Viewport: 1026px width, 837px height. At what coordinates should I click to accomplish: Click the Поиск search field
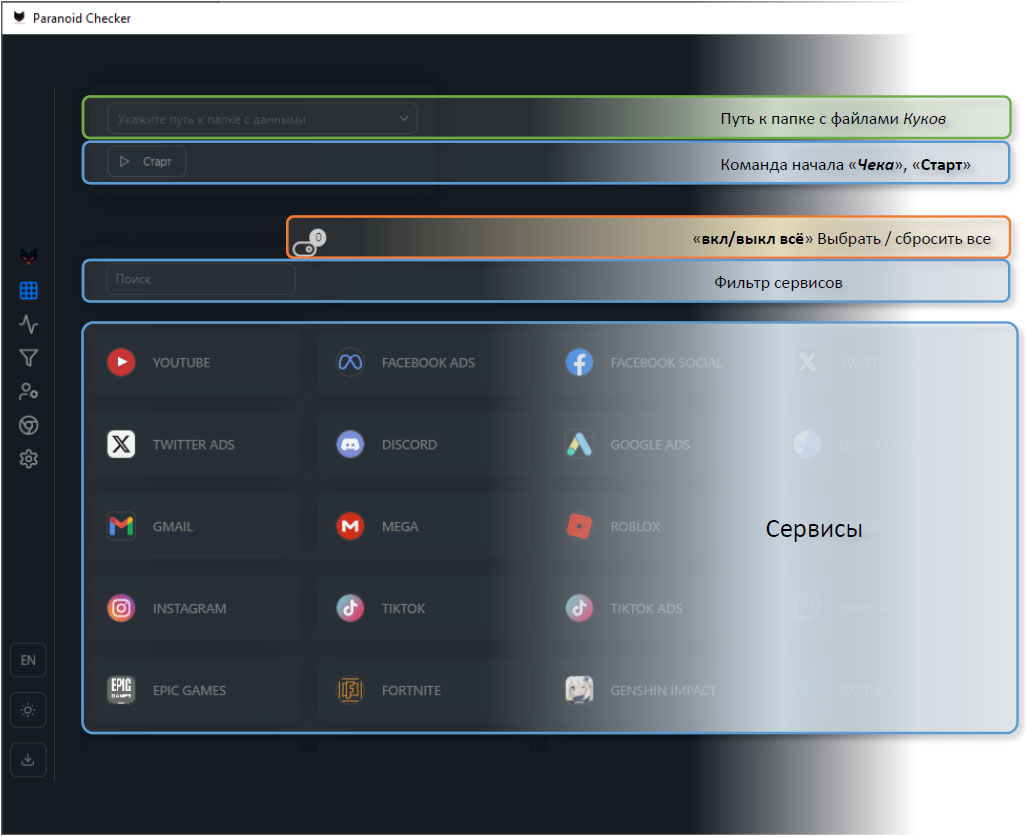201,280
